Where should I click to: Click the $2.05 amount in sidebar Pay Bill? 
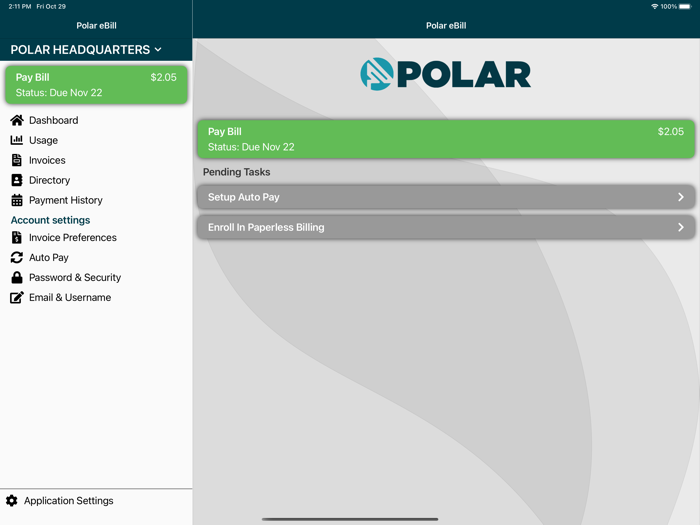(x=163, y=77)
